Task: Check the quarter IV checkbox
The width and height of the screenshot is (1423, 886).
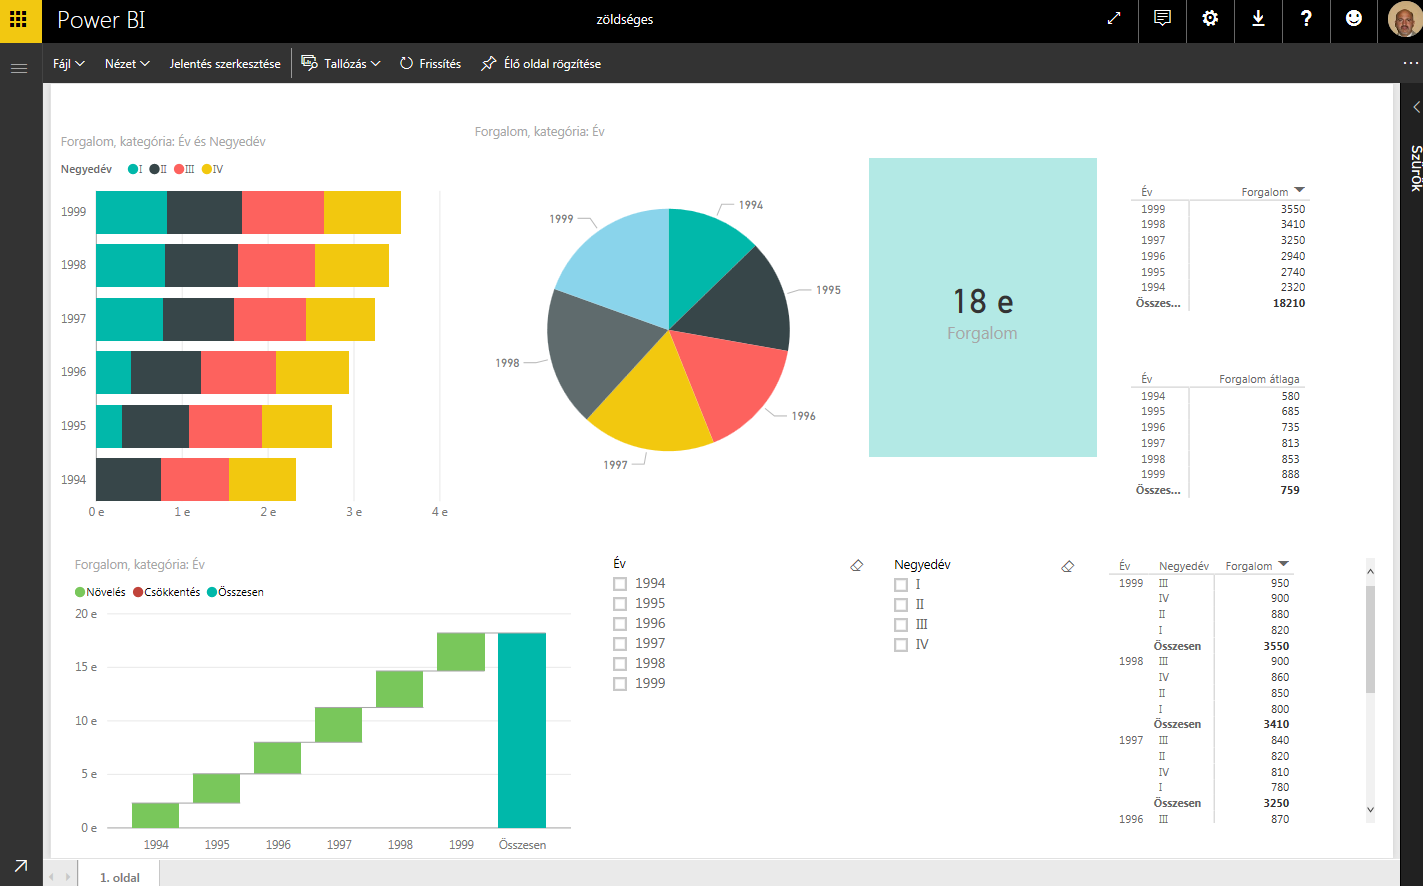Action: coord(901,645)
